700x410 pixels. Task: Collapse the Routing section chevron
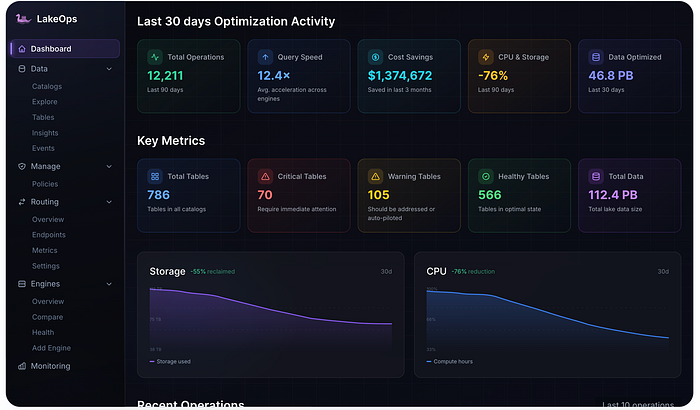[109, 202]
